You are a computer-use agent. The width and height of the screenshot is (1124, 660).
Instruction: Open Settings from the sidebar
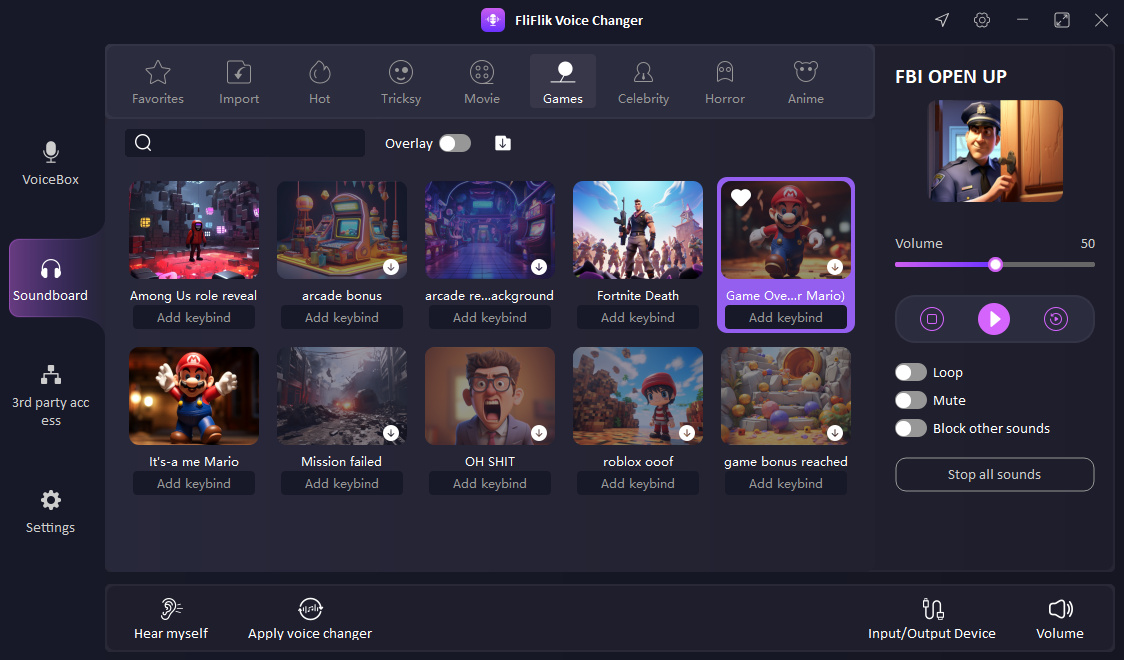[50, 512]
